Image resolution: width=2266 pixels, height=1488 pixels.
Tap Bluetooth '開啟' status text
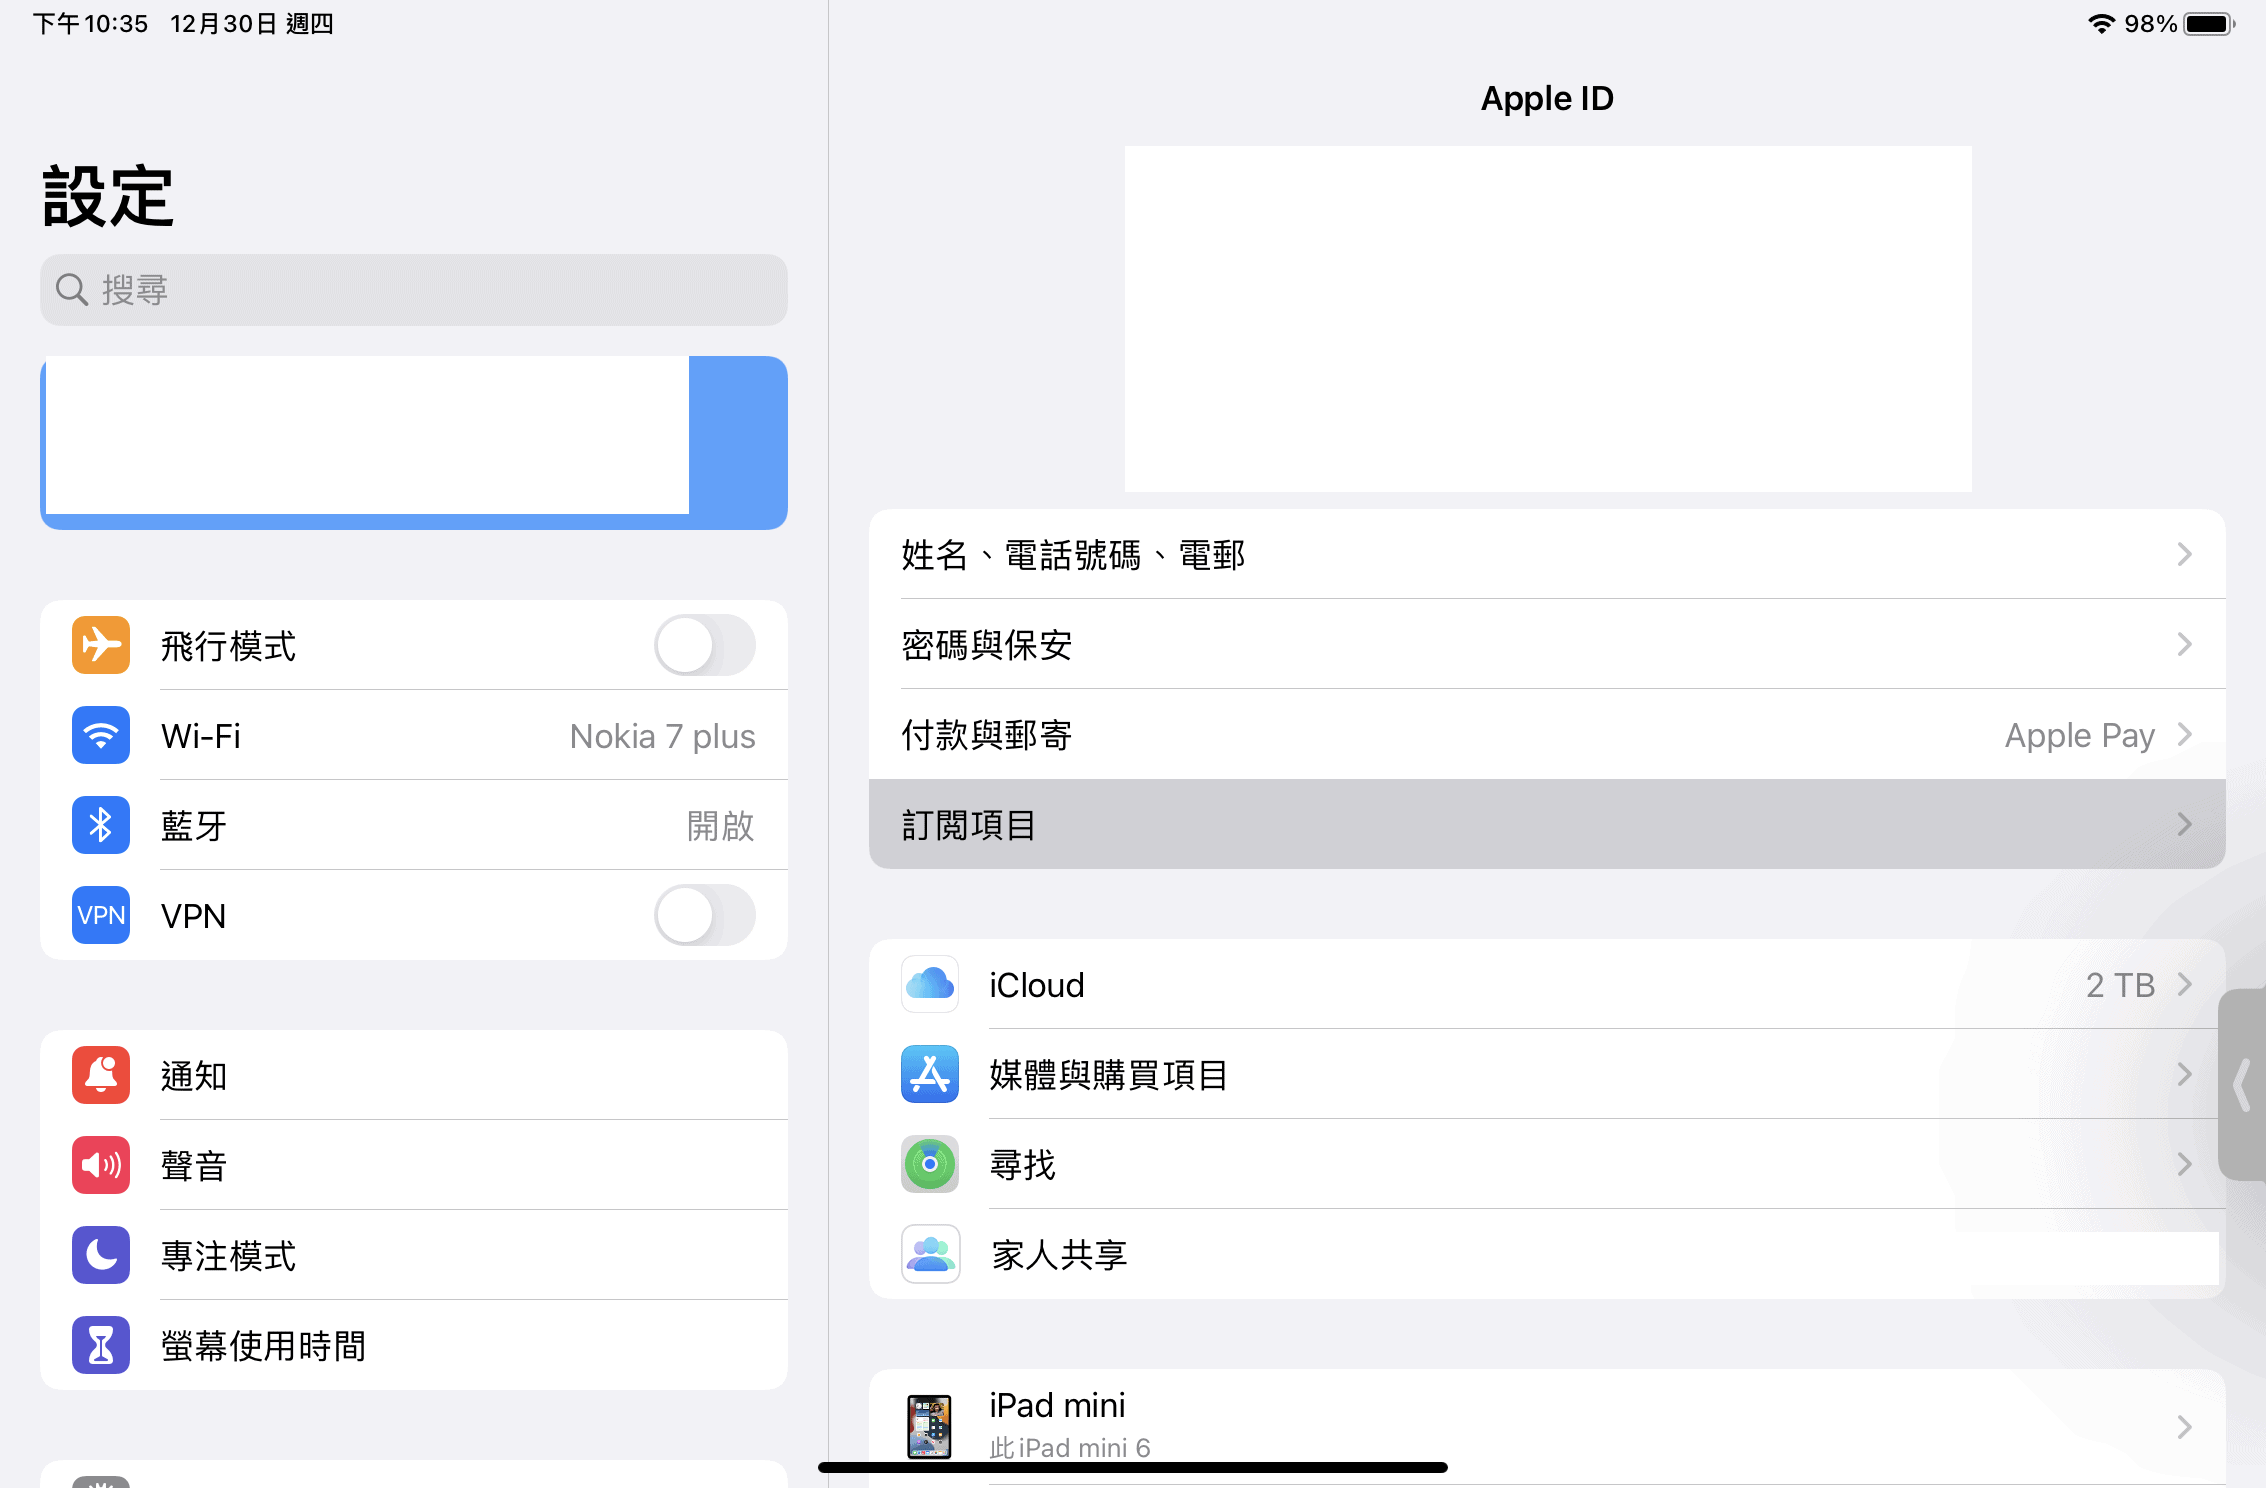tap(721, 826)
